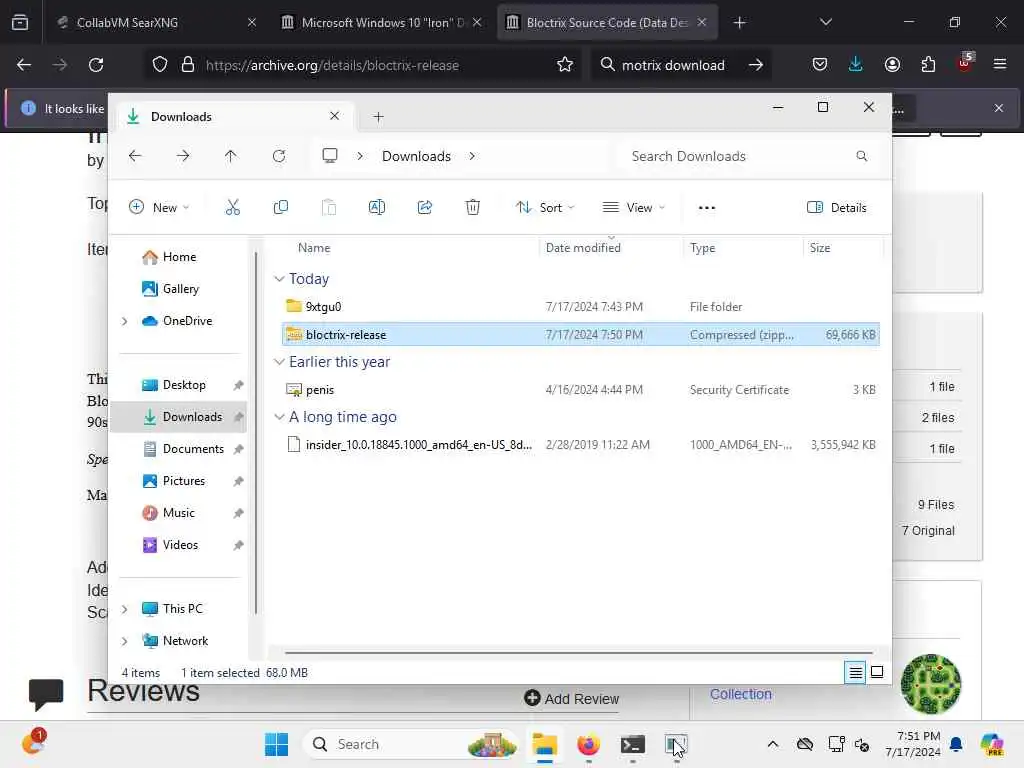1024x768 pixels.
Task: Click the search magnifier in Search Downloads
Action: [x=861, y=156]
